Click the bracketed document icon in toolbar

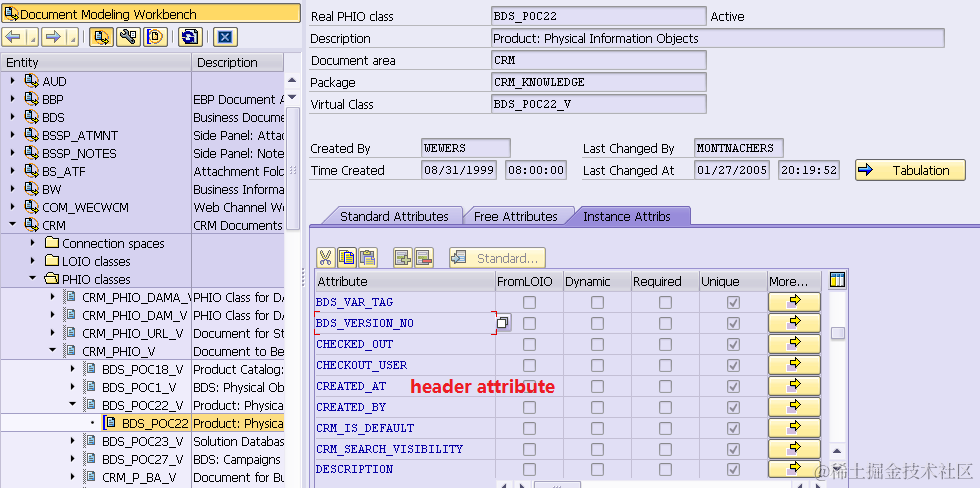[x=156, y=37]
